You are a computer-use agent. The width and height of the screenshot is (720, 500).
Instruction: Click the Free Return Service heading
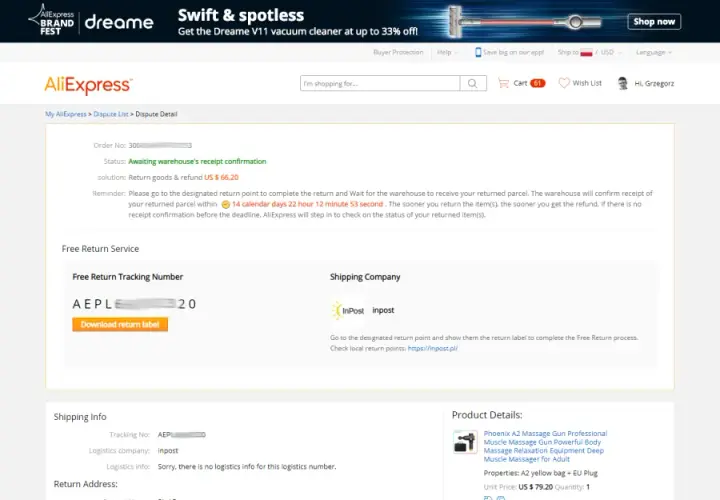[100, 249]
